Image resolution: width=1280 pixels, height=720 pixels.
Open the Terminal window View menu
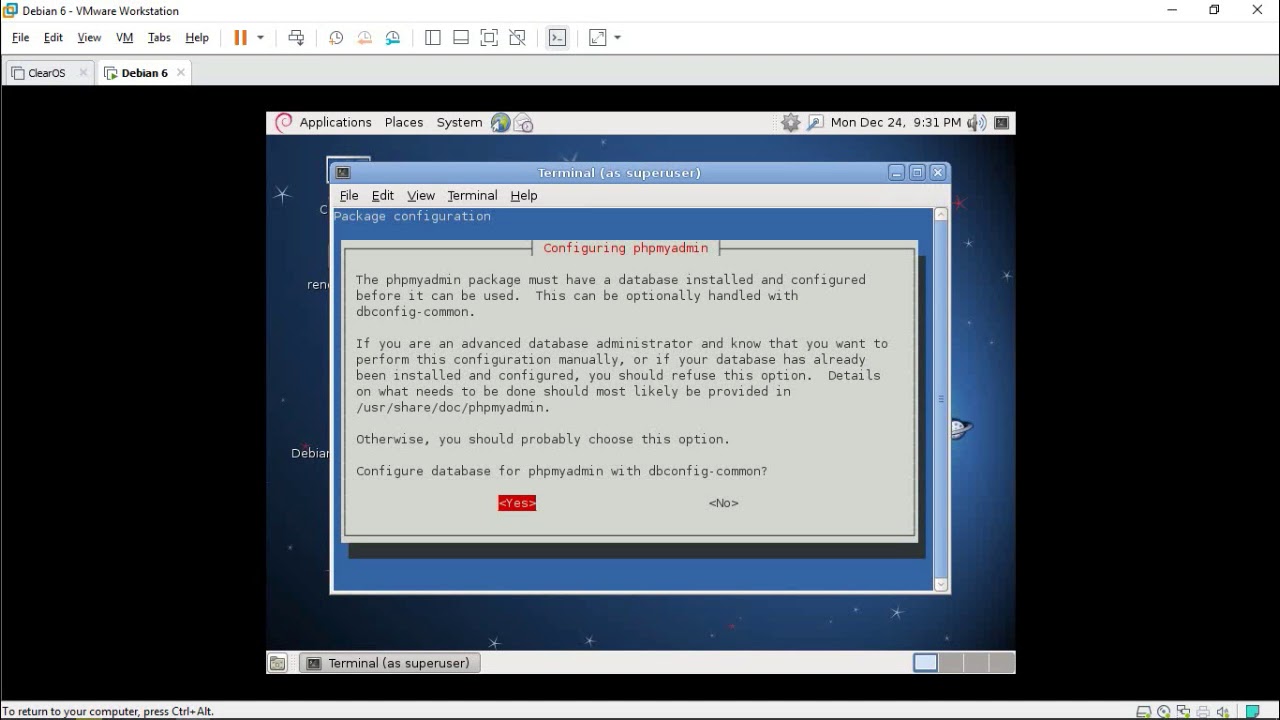pyautogui.click(x=421, y=196)
